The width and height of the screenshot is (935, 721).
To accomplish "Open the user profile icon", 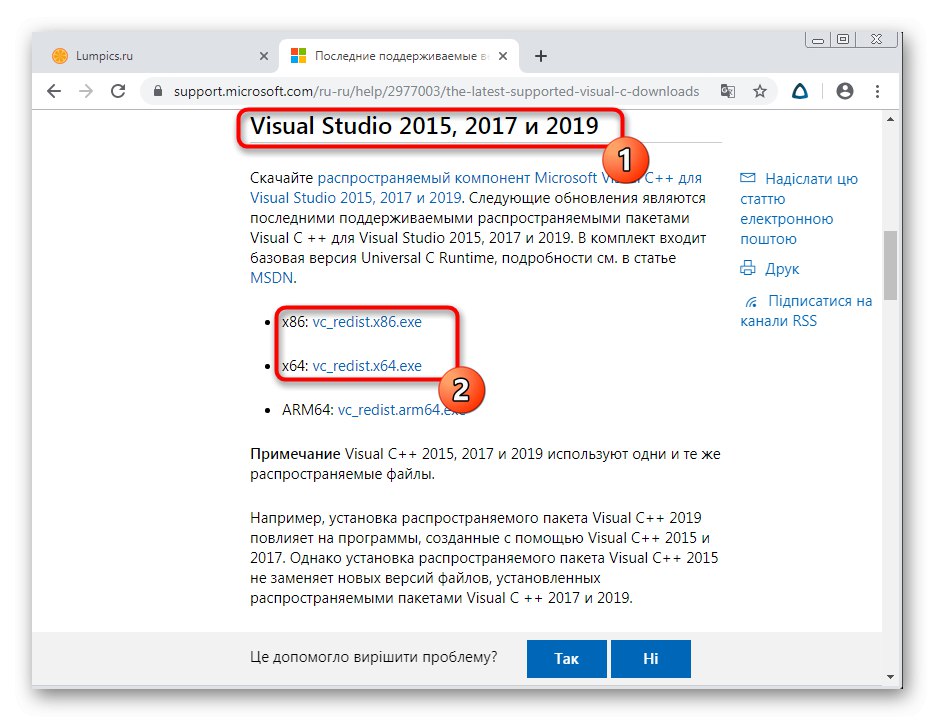I will point(845,91).
